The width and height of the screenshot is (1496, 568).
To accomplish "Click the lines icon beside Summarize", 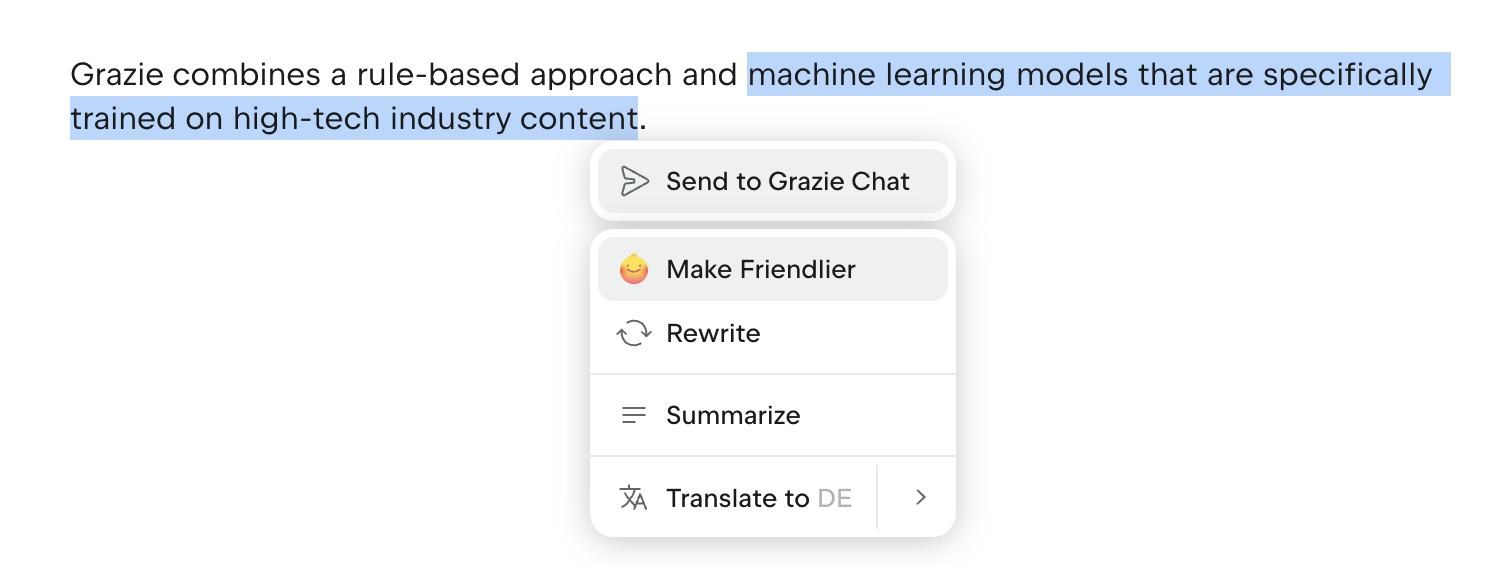I will 634,415.
